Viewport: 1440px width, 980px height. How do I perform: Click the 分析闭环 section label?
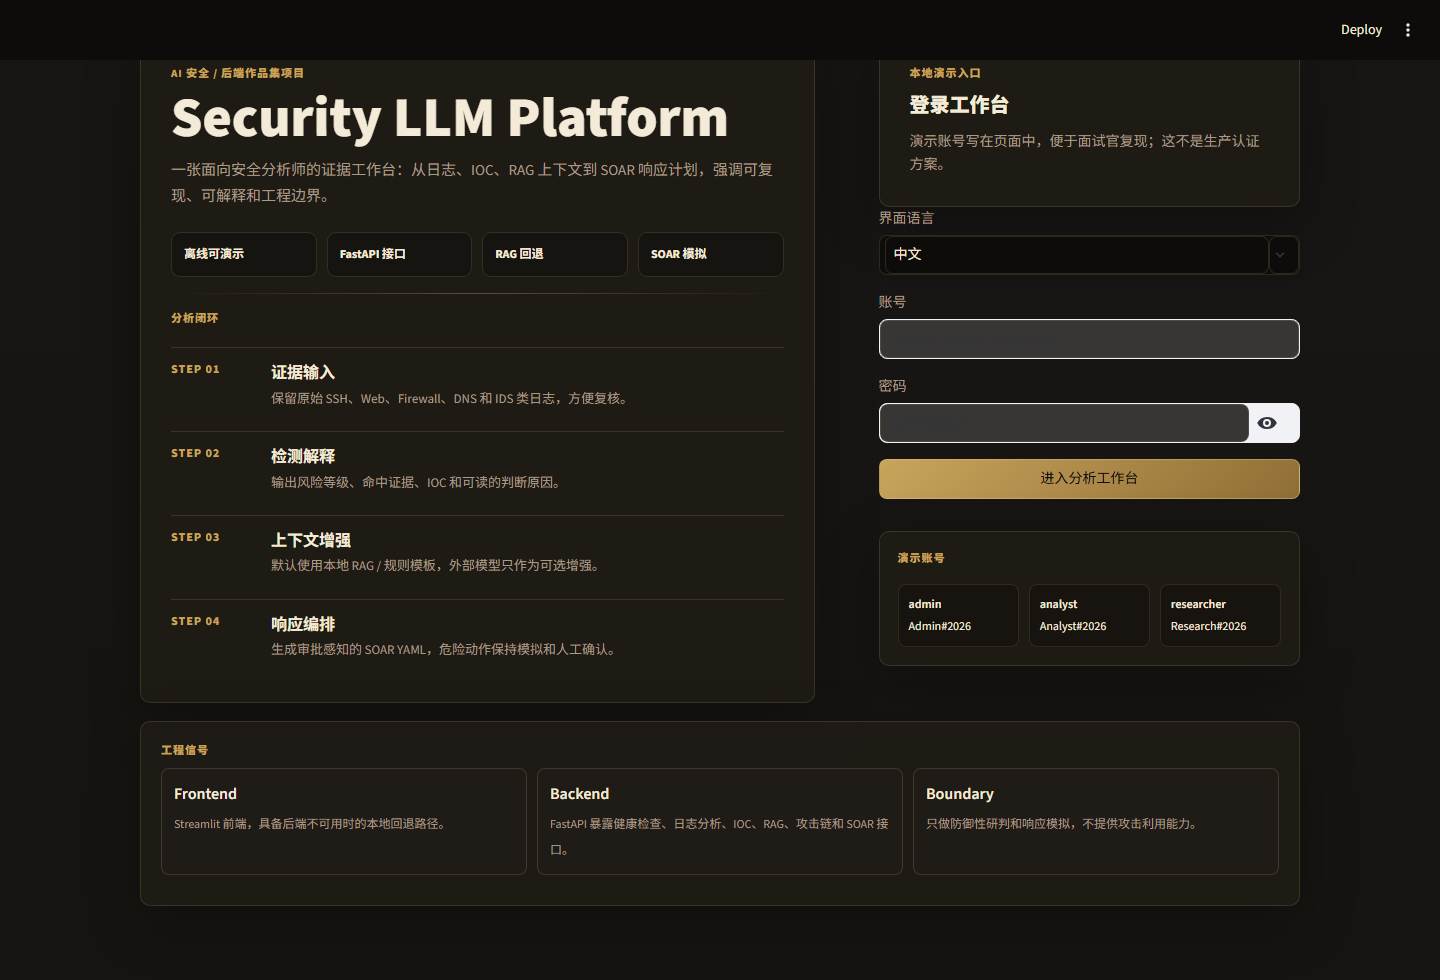(195, 318)
